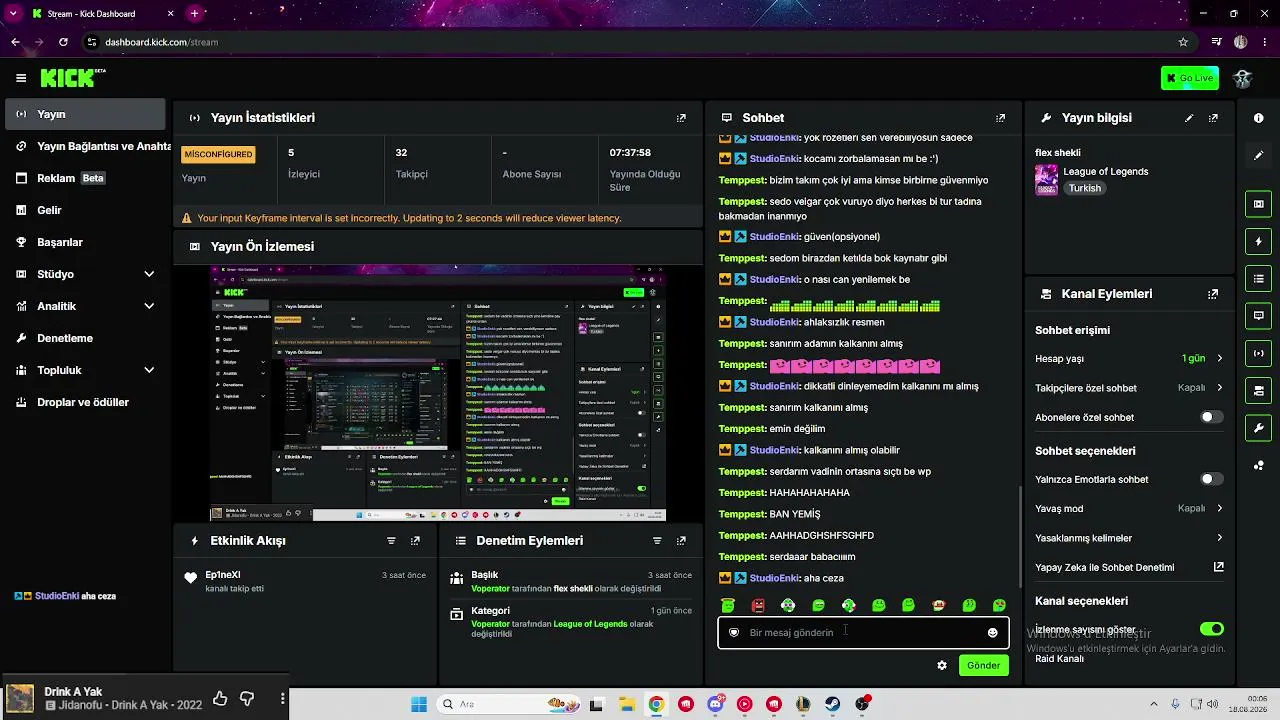Pop out the Sohbet chat panel
The image size is (1280, 720).
coord(1000,118)
